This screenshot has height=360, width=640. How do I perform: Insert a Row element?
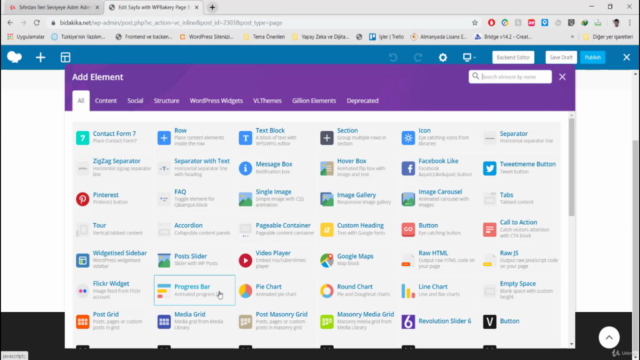click(195, 137)
